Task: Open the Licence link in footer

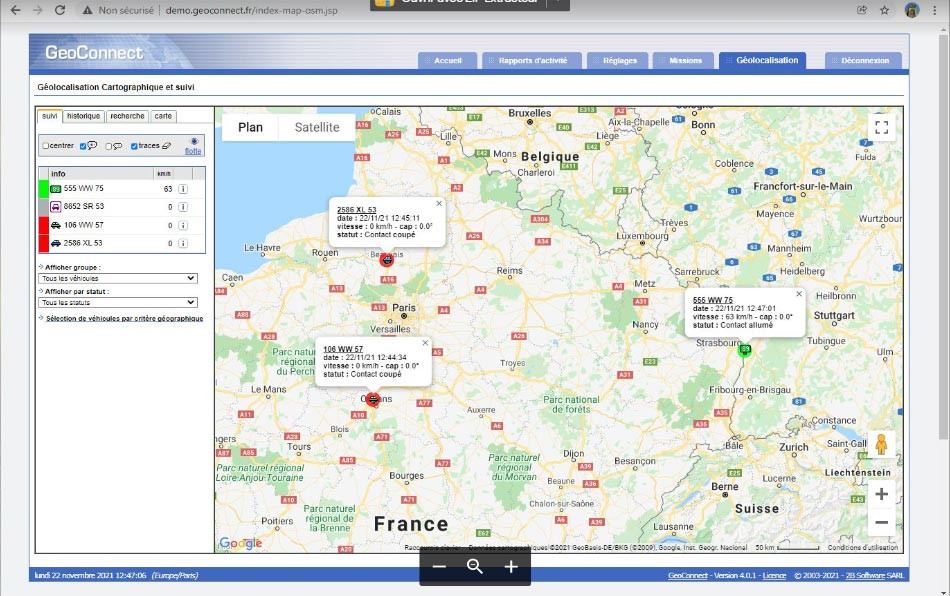Action: pos(775,577)
